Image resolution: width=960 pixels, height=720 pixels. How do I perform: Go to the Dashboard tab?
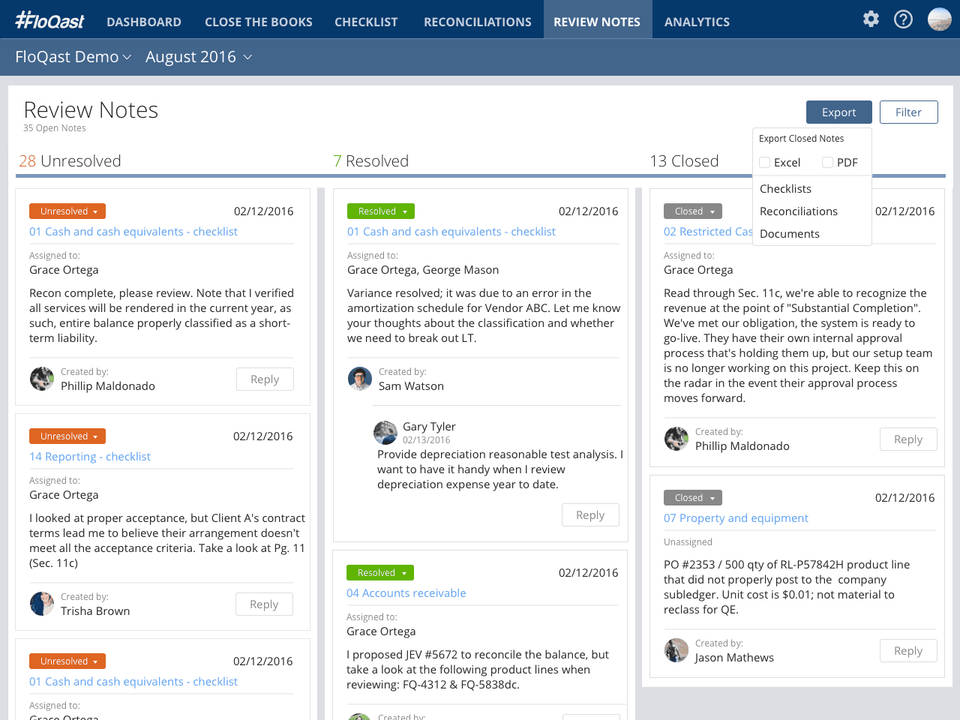point(144,22)
